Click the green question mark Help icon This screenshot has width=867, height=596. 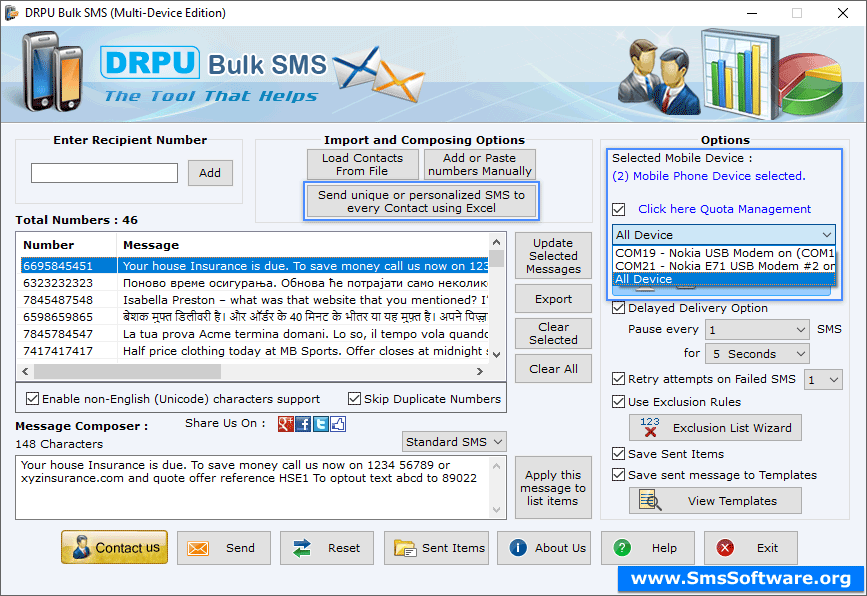[622, 548]
